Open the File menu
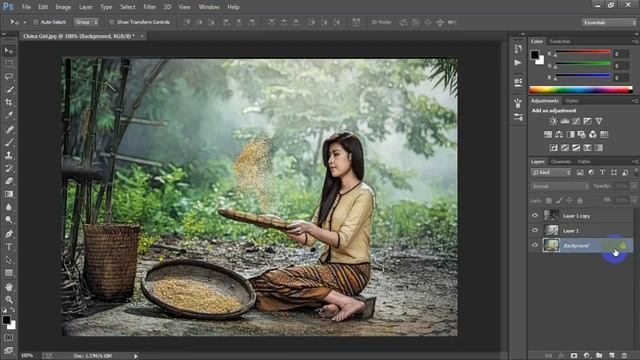Screen dimensions: 640x360 pos(26,7)
